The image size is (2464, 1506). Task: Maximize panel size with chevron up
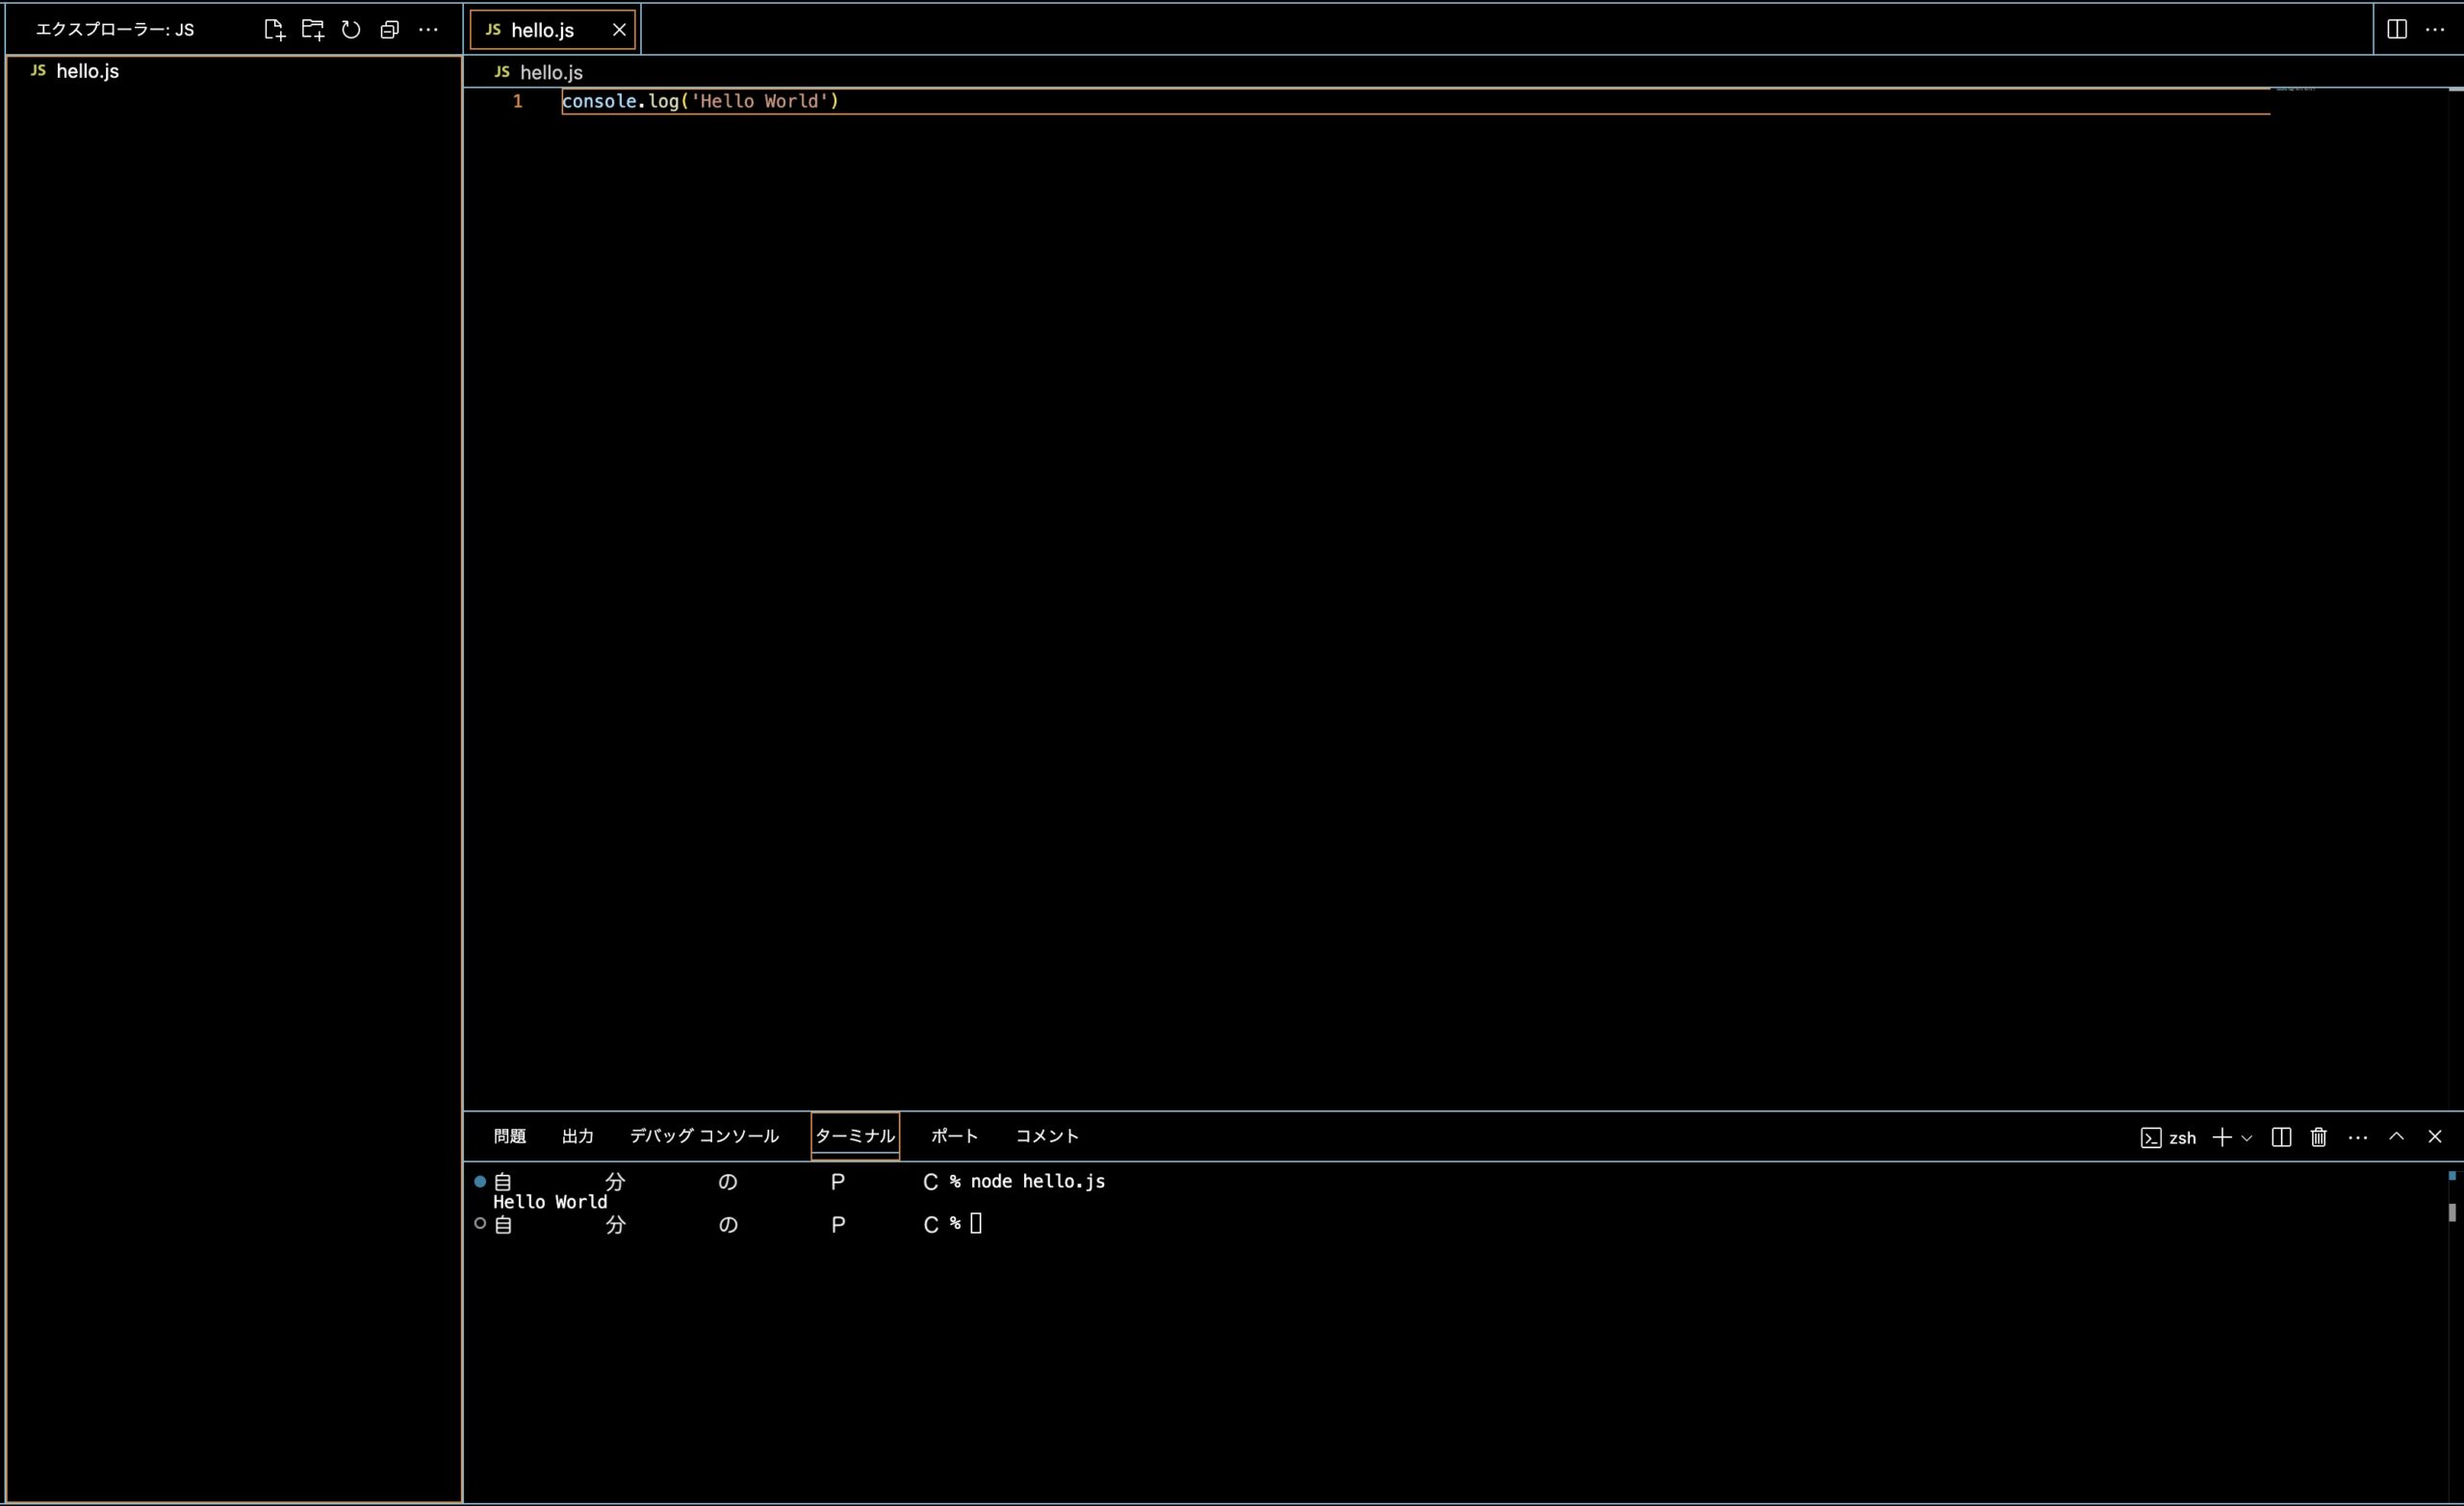pyautogui.click(x=2396, y=1136)
